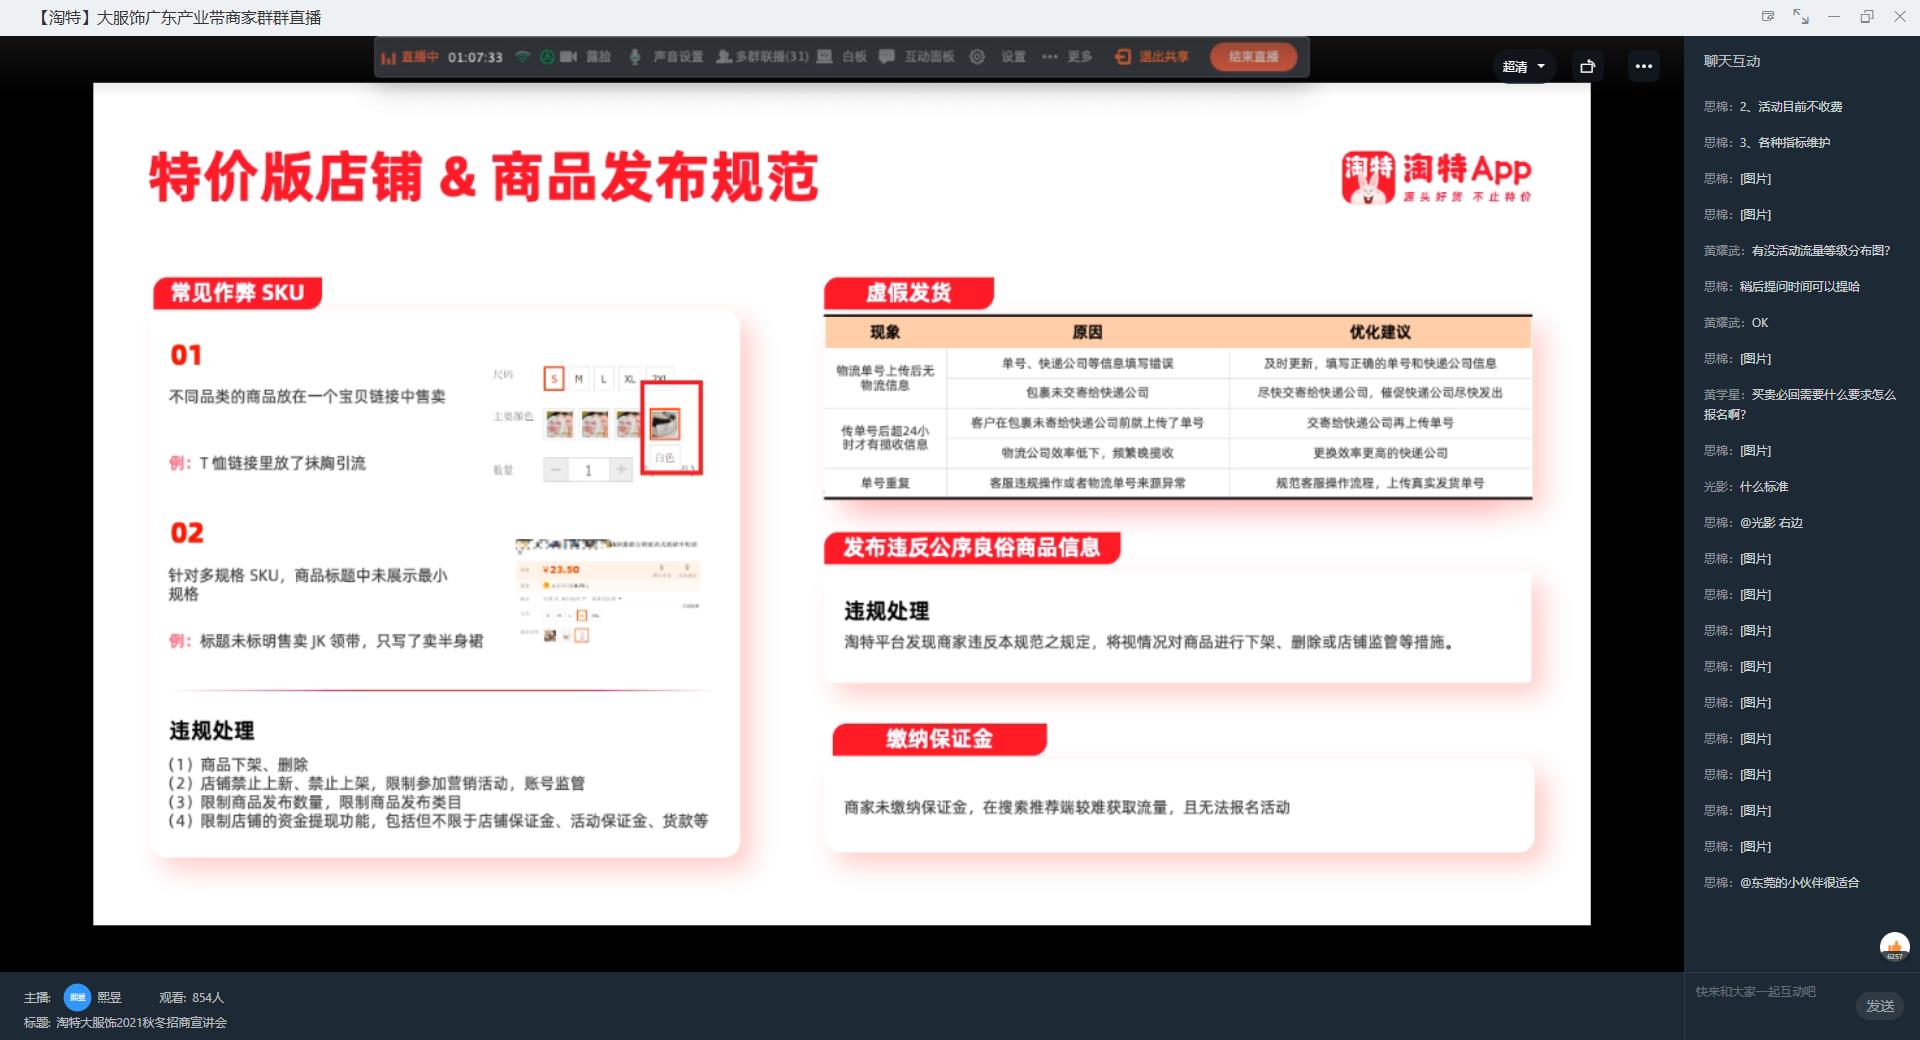Click the 聊天互动 chat panel header

tap(1732, 61)
